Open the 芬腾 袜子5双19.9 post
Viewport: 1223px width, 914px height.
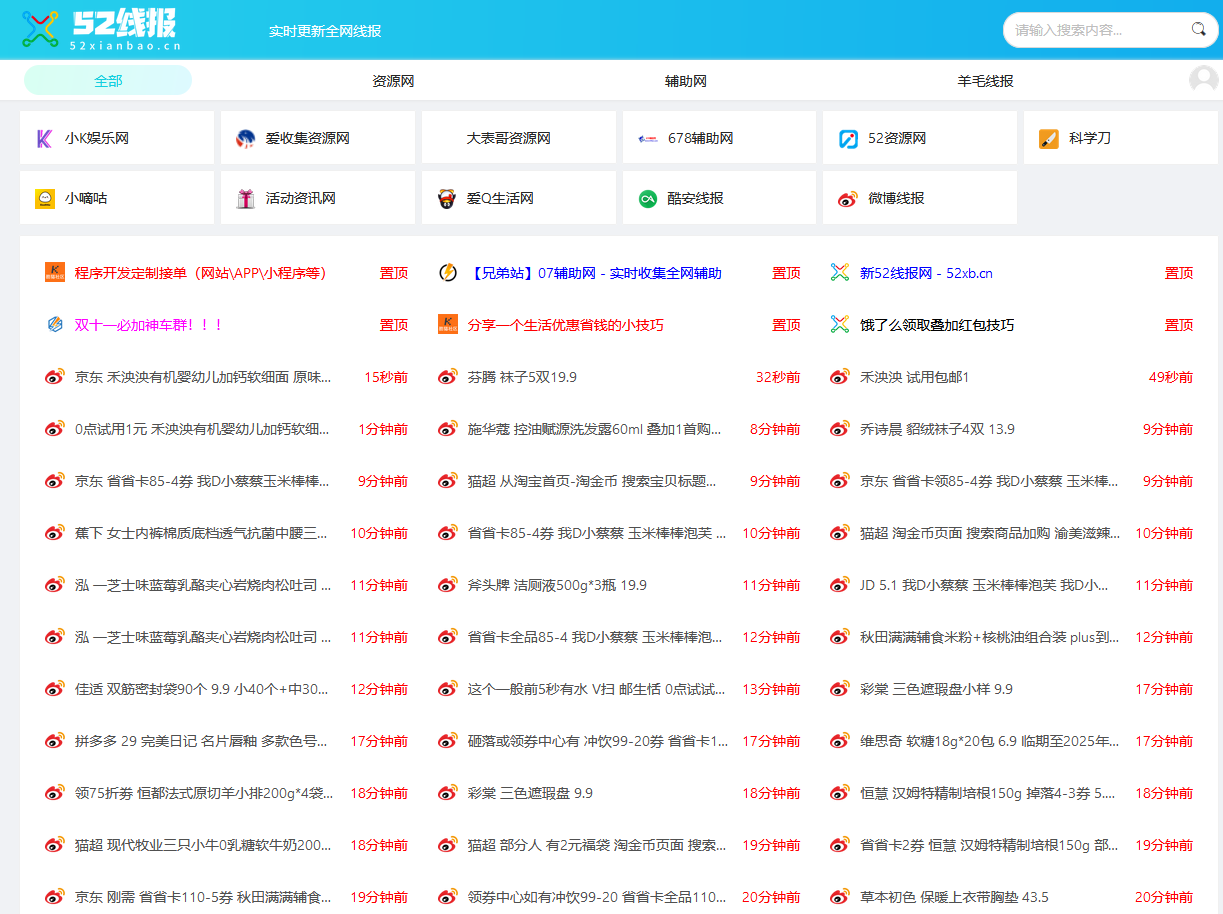[x=522, y=377]
